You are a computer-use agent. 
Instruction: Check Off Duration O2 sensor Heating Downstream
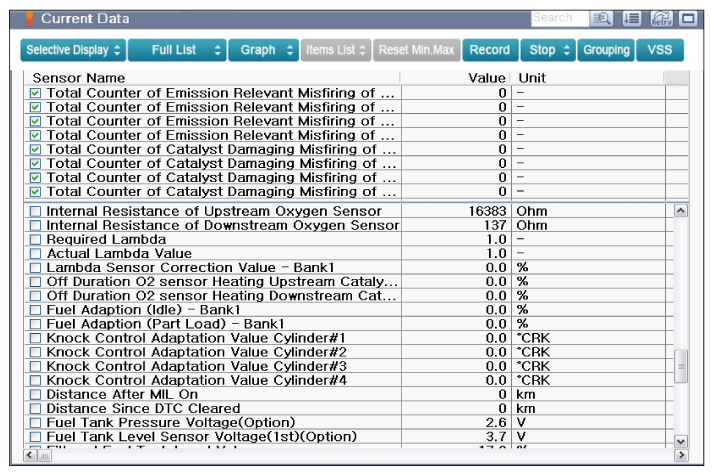click(x=35, y=296)
